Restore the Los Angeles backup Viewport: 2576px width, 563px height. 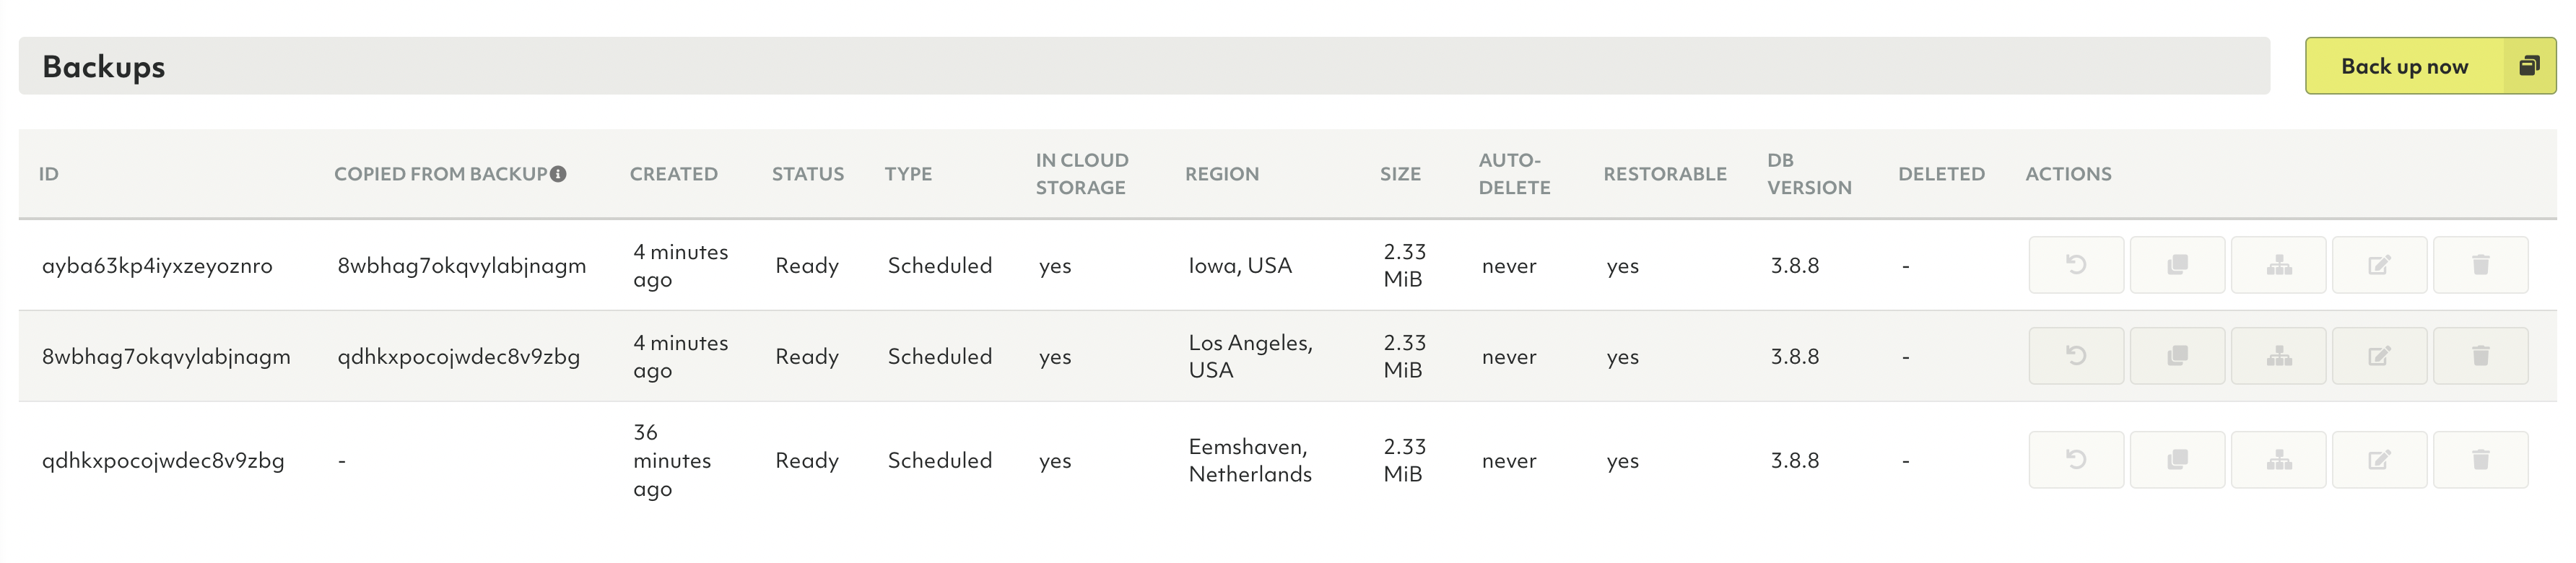[2076, 356]
